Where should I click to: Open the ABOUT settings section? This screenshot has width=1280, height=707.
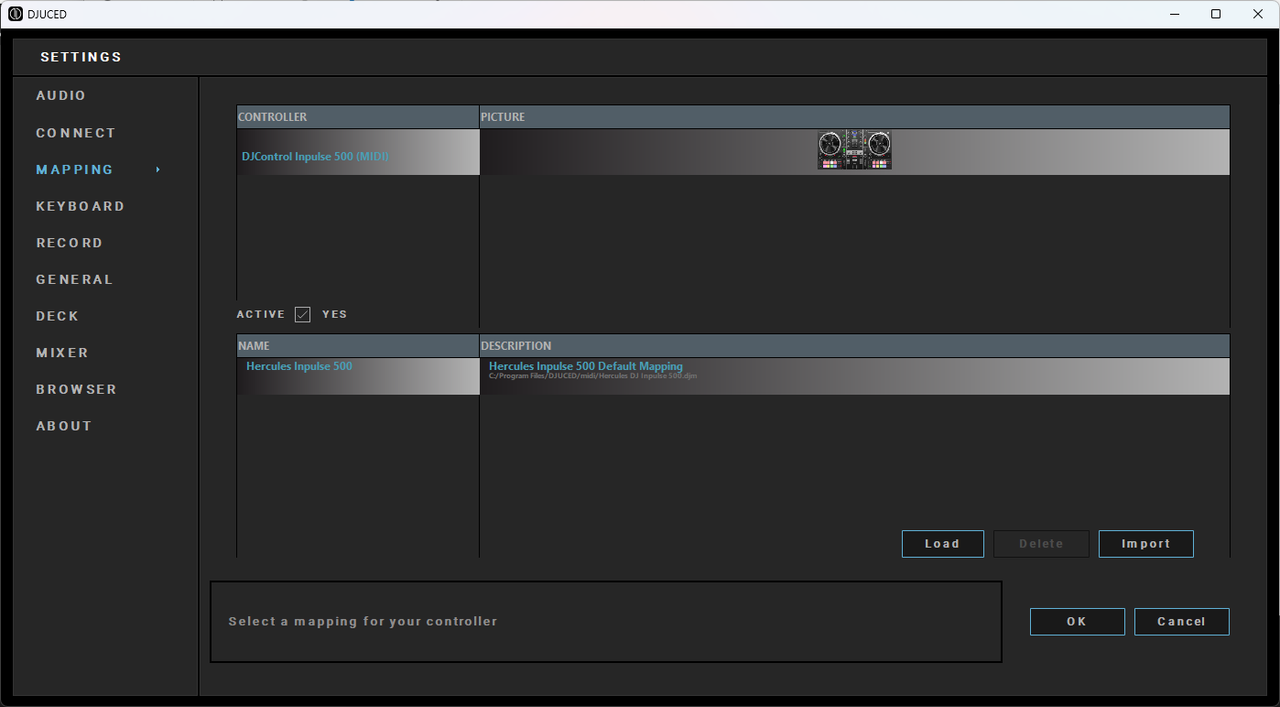pos(64,426)
